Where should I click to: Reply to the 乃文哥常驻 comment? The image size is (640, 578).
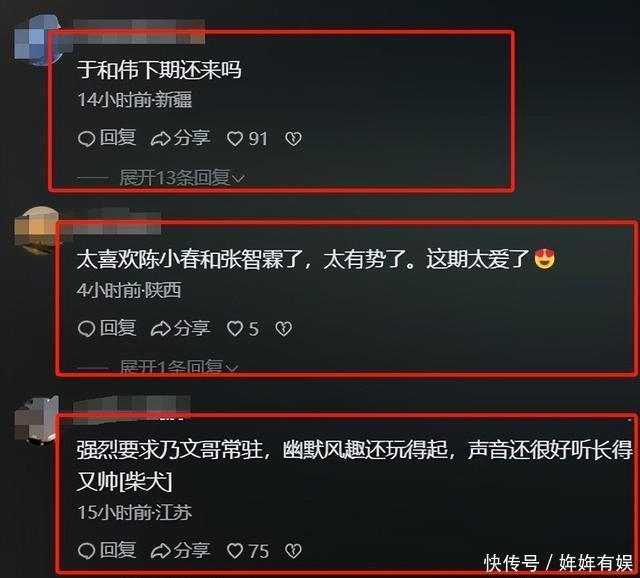click(107, 550)
